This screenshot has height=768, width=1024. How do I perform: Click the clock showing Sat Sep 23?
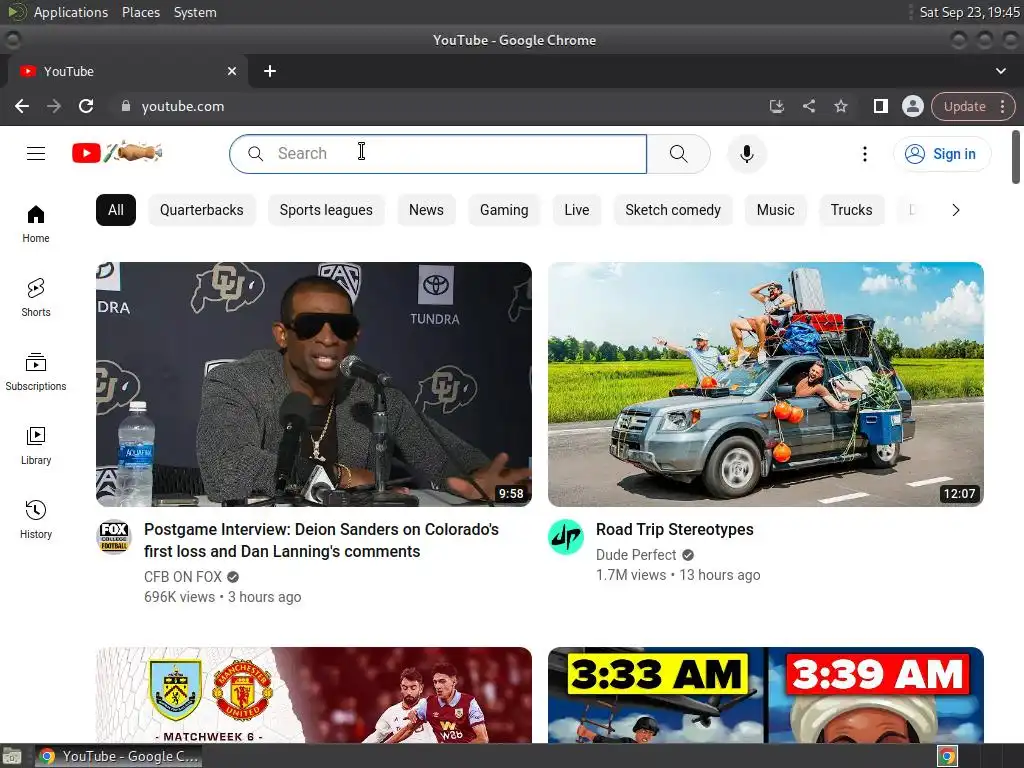pos(969,12)
